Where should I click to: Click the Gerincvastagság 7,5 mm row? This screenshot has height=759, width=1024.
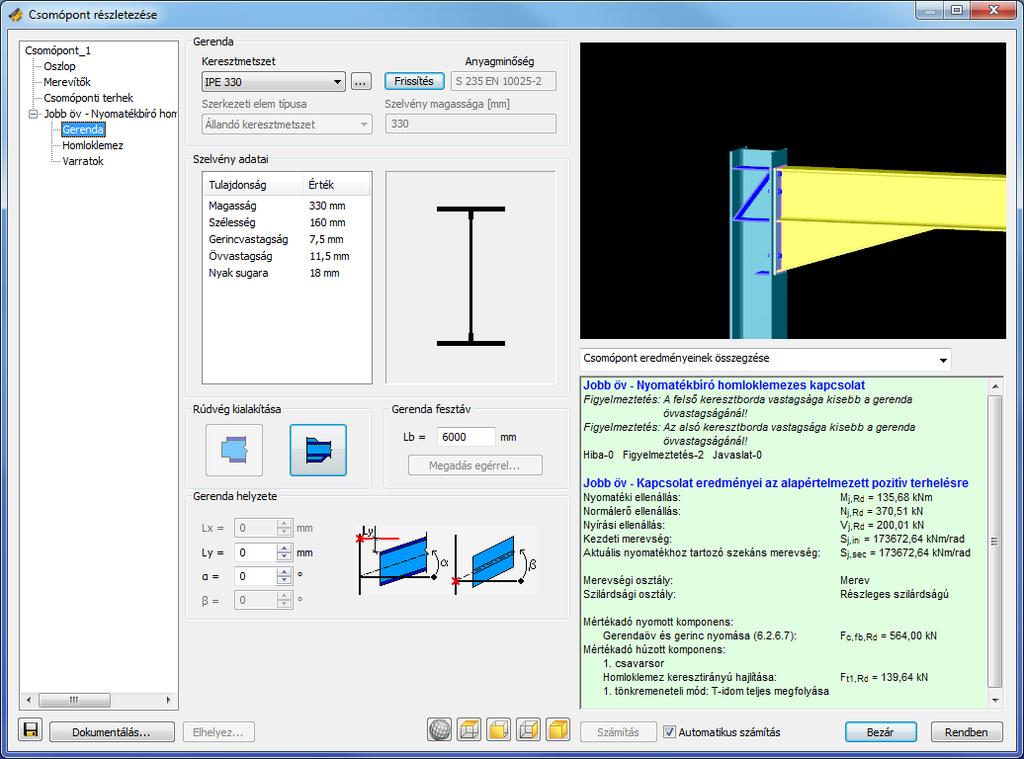(x=287, y=240)
